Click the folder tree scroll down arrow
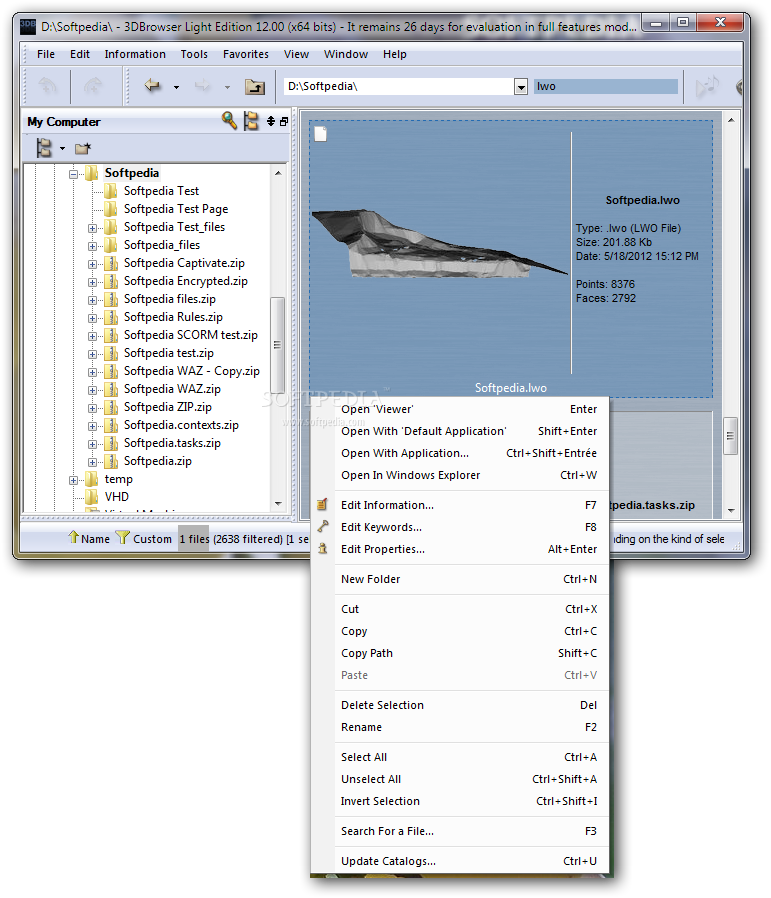This screenshot has height=898, width=771. [278, 504]
